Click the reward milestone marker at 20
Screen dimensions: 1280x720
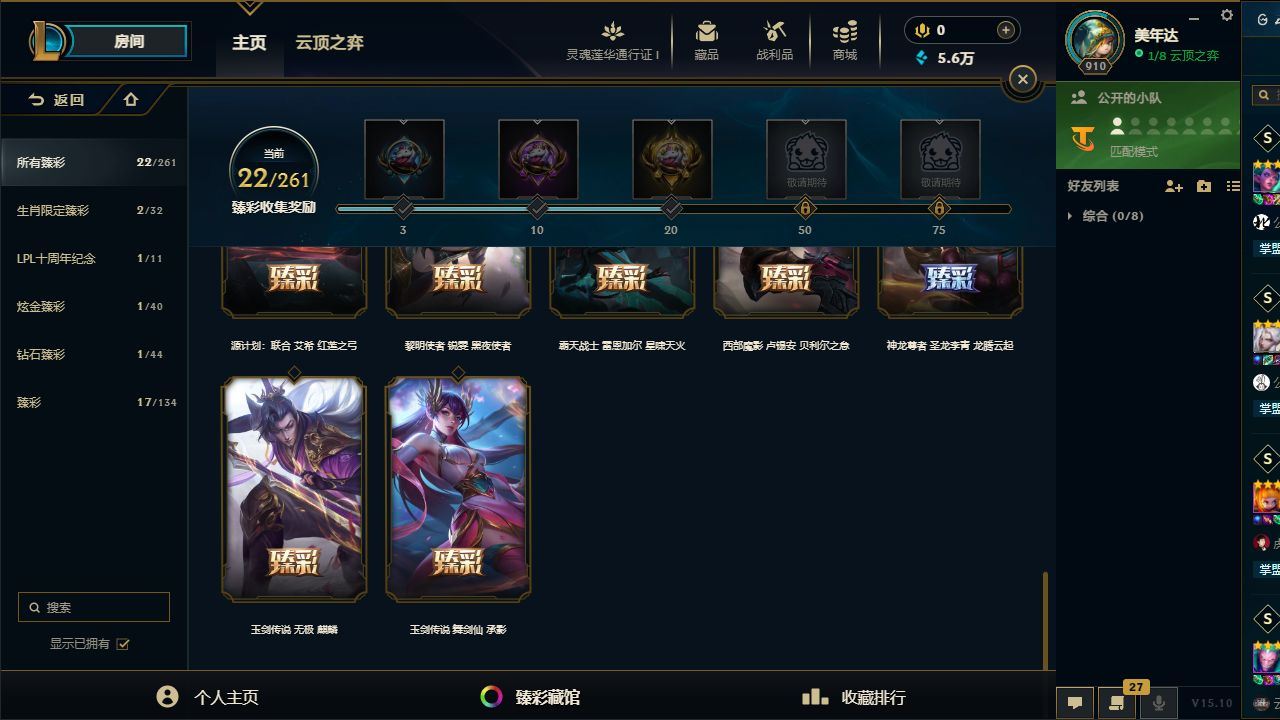(671, 208)
